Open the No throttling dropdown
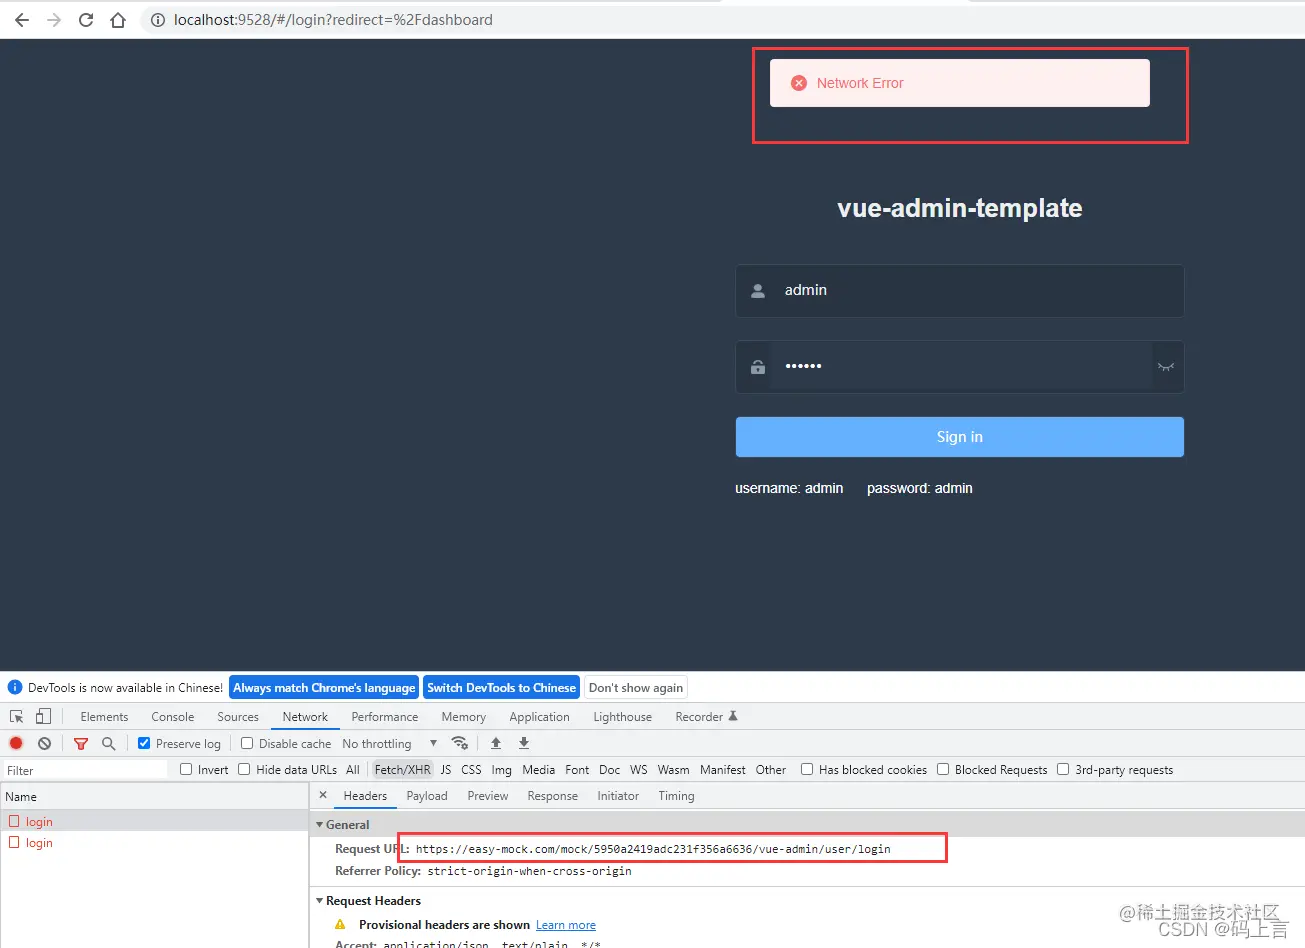 [x=390, y=743]
